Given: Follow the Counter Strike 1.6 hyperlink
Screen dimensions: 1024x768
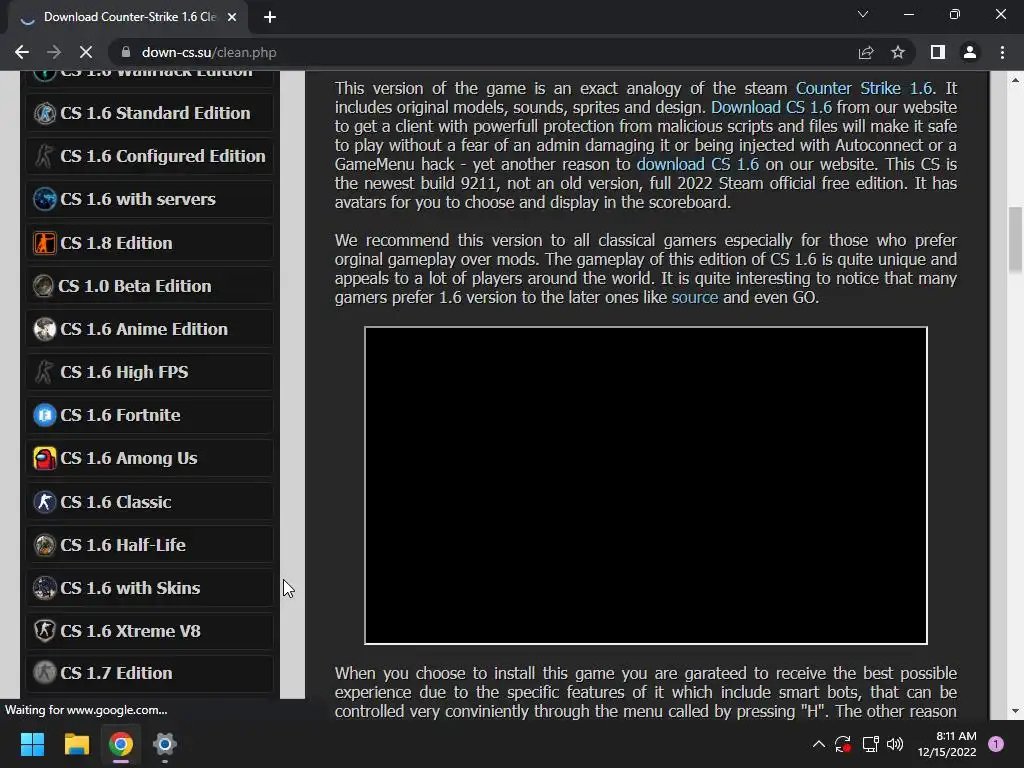Looking at the screenshot, I should pyautogui.click(x=864, y=88).
